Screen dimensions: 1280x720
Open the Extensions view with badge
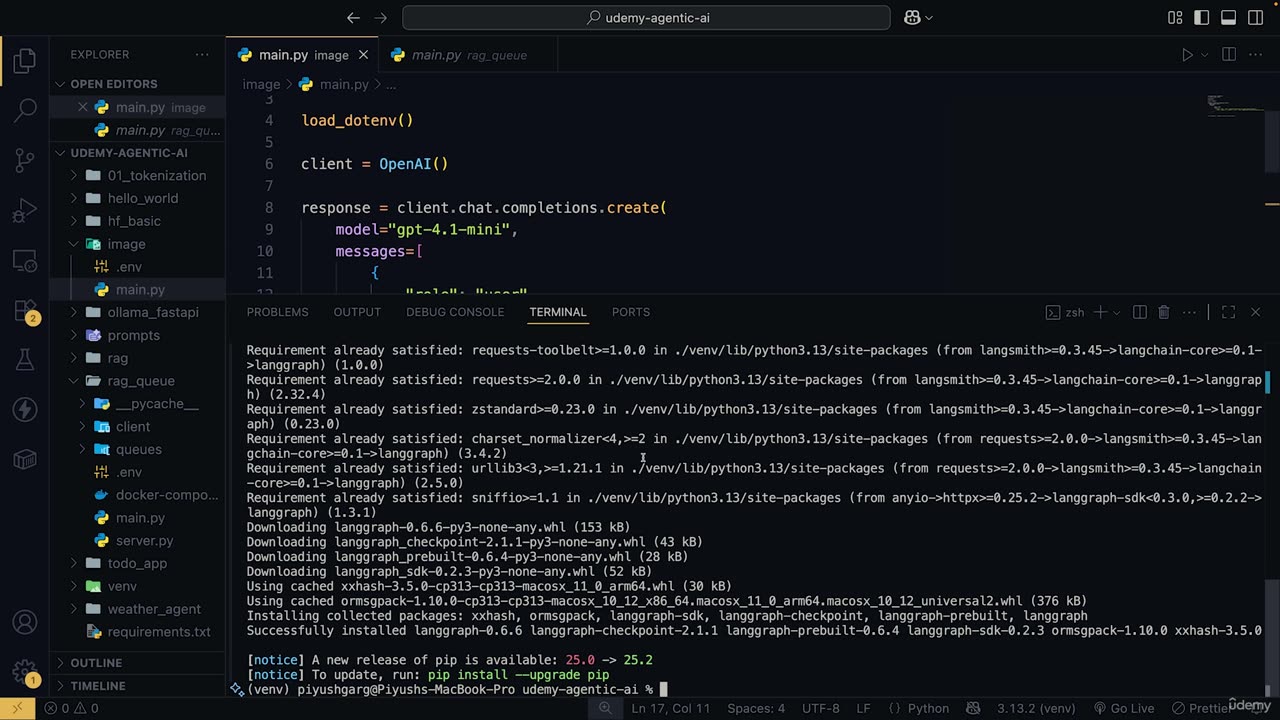25,311
